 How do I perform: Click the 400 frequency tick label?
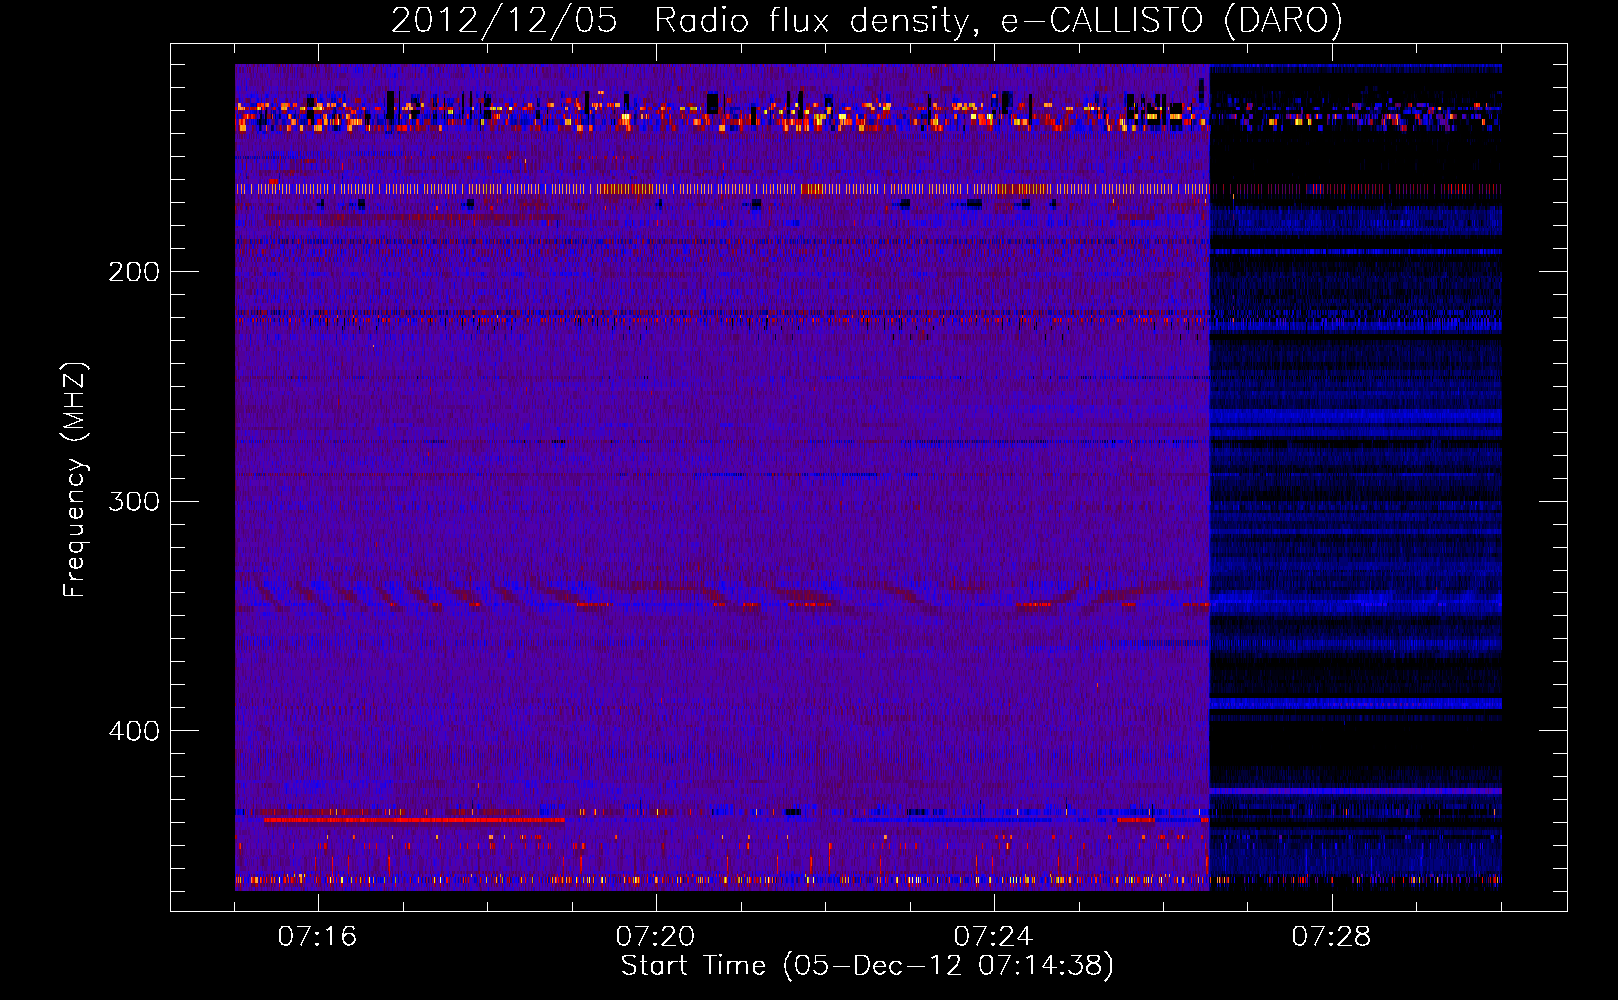[x=134, y=731]
